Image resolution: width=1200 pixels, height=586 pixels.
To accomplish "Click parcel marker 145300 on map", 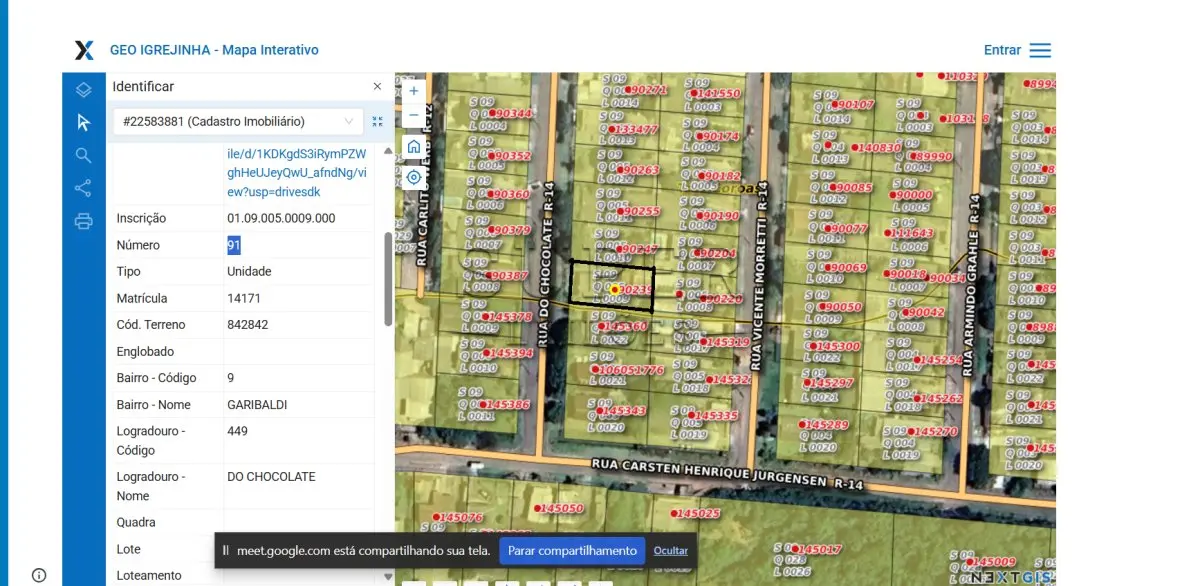I will [834, 347].
